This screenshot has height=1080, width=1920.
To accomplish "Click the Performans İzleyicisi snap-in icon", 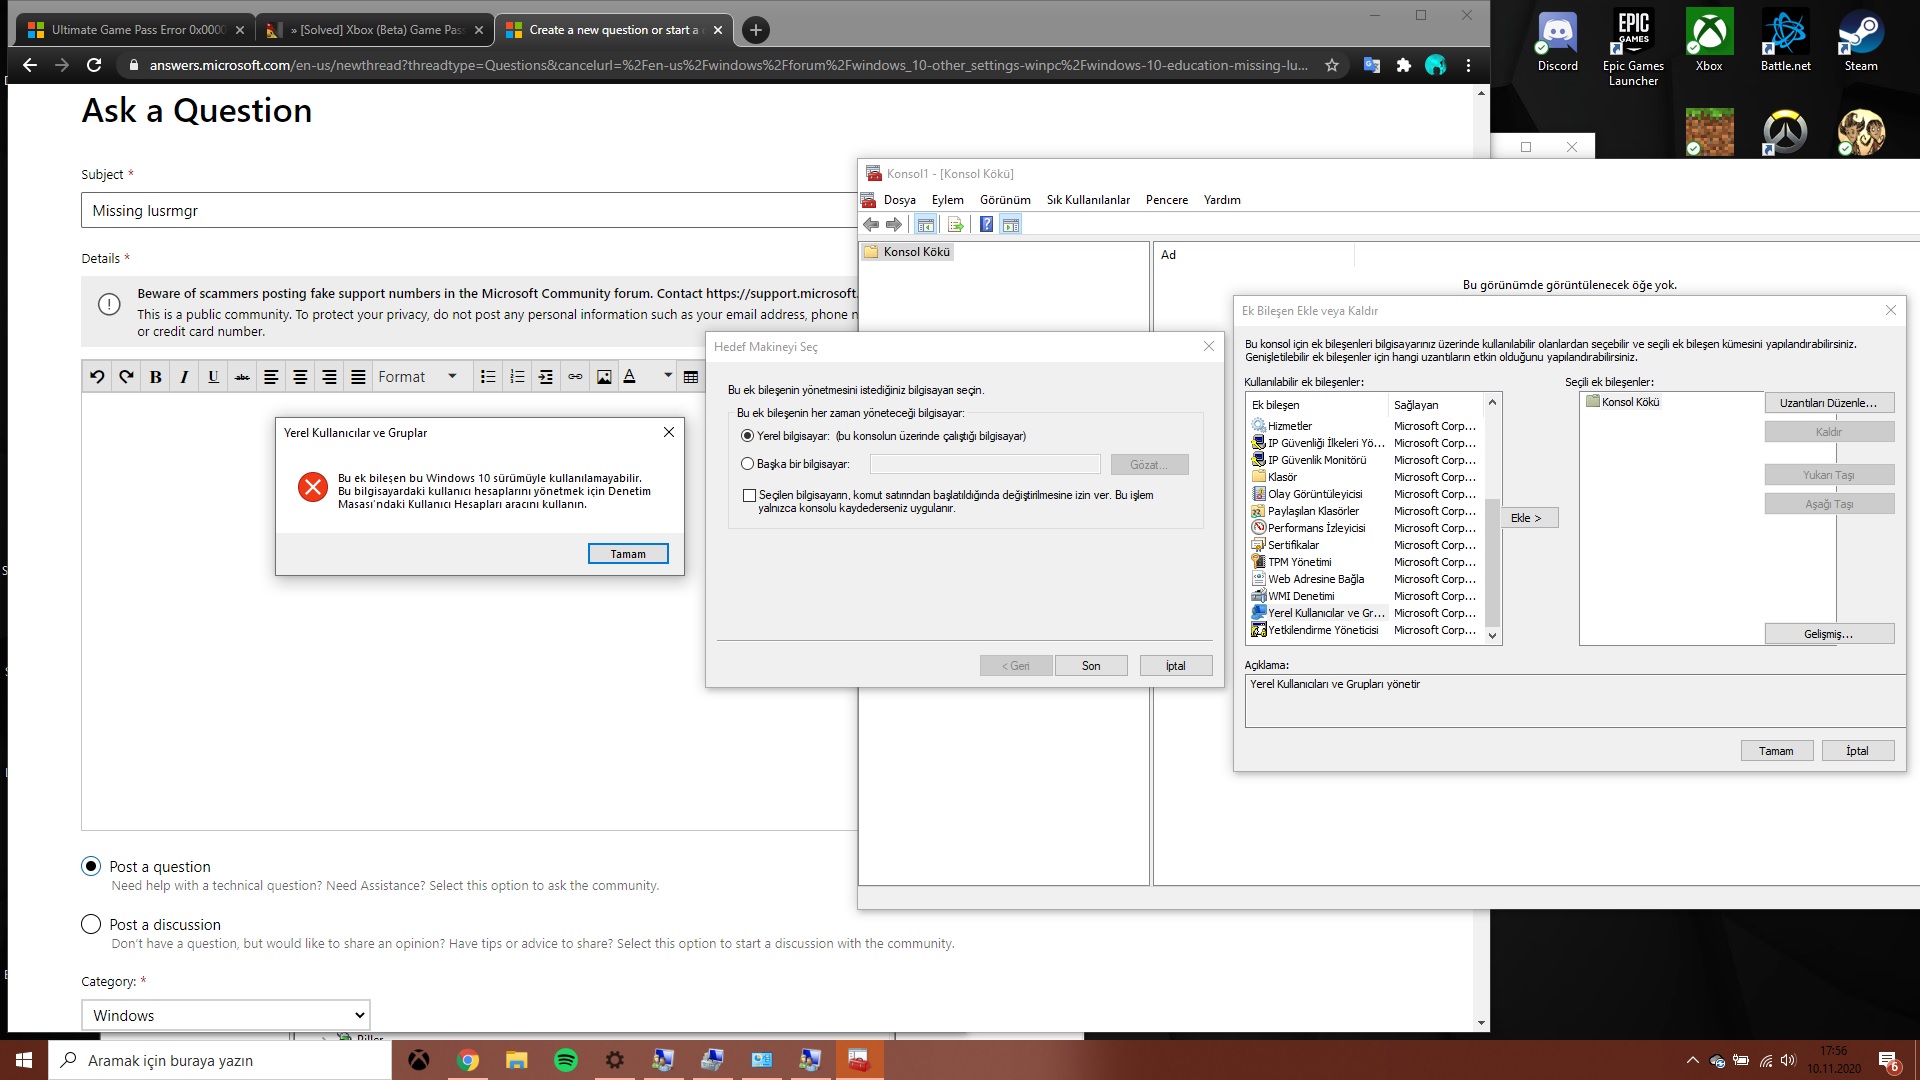I will click(1258, 526).
